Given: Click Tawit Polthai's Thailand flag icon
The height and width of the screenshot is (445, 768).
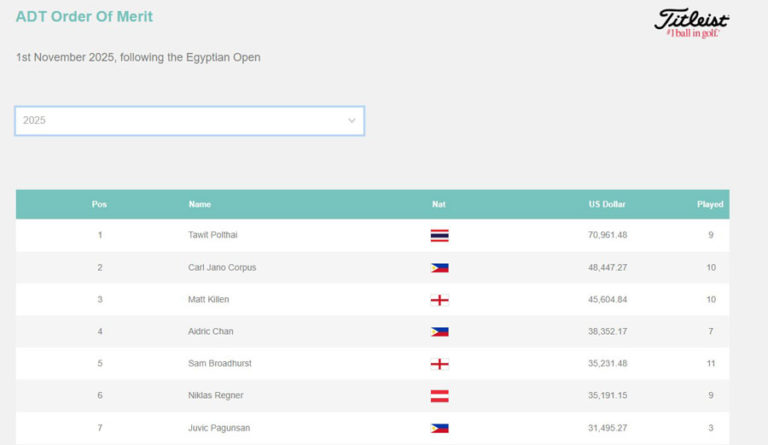Looking at the screenshot, I should [x=439, y=236].
